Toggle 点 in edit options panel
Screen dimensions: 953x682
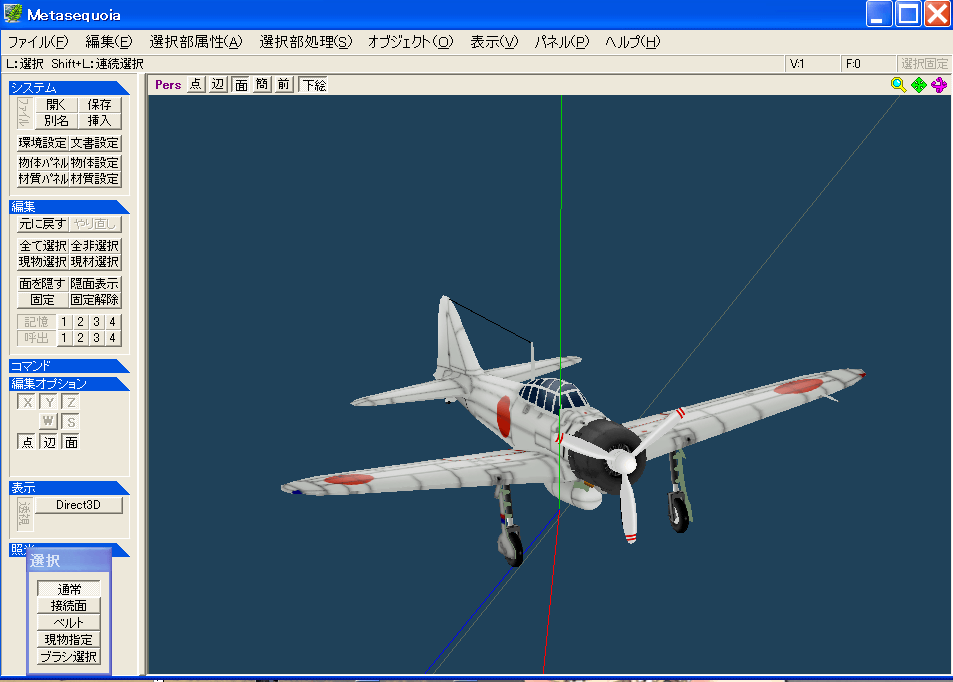point(27,442)
